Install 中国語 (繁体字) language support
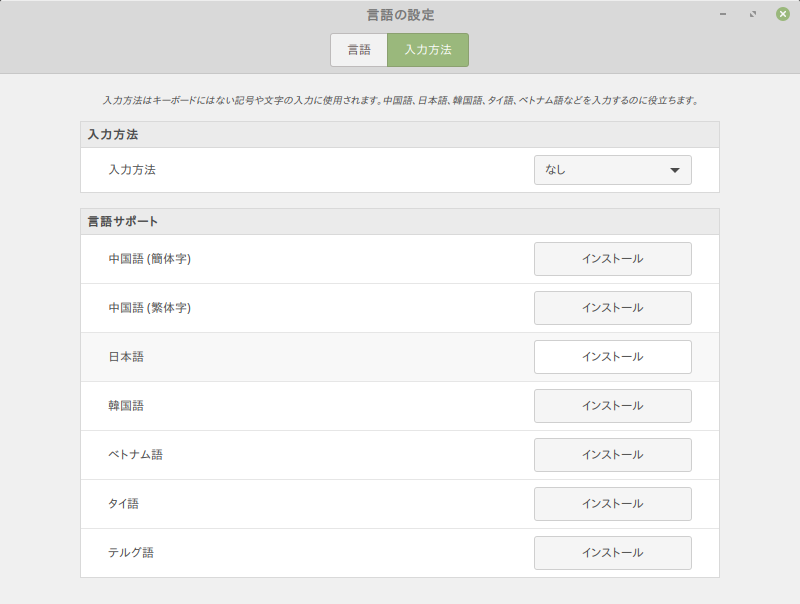The width and height of the screenshot is (800, 604). point(612,308)
